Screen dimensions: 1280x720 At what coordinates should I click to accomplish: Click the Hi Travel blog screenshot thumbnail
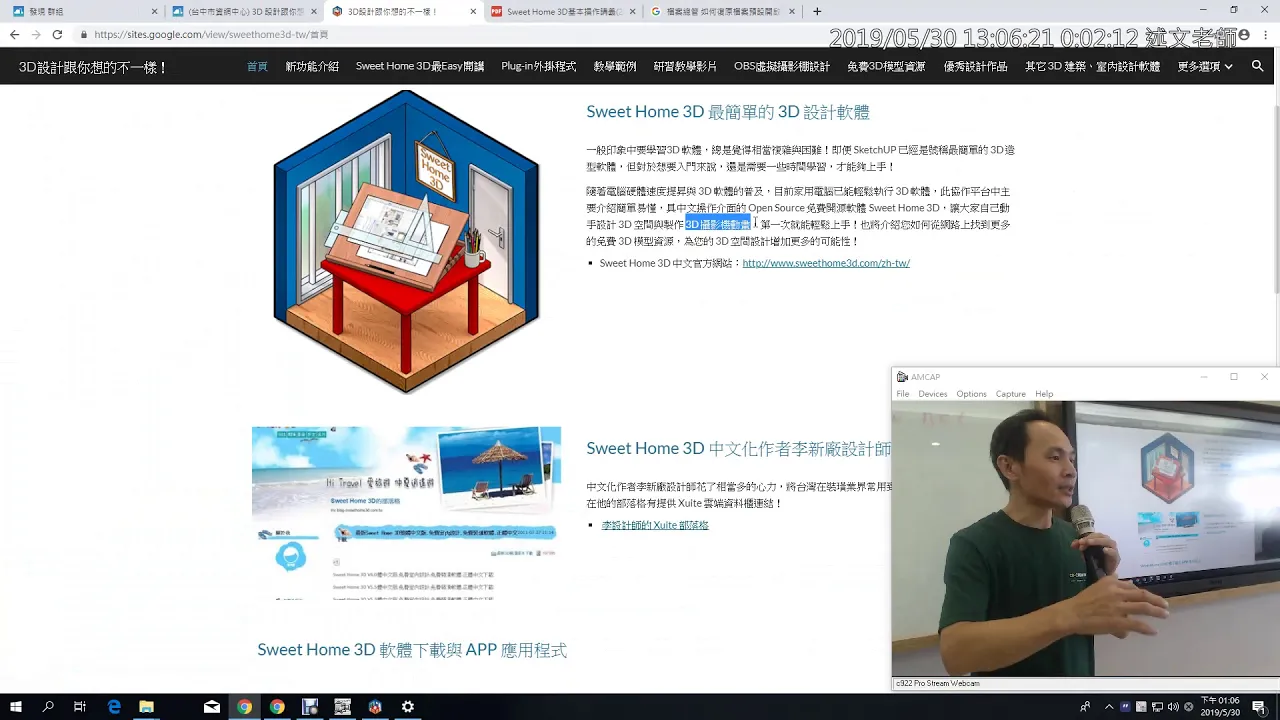point(406,513)
